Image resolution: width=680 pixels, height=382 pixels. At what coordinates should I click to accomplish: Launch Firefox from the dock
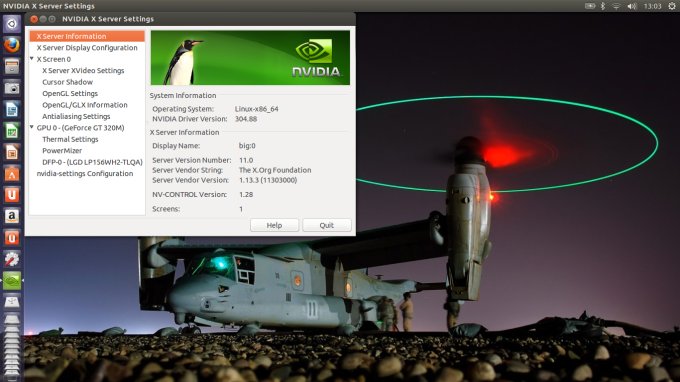click(x=12, y=45)
